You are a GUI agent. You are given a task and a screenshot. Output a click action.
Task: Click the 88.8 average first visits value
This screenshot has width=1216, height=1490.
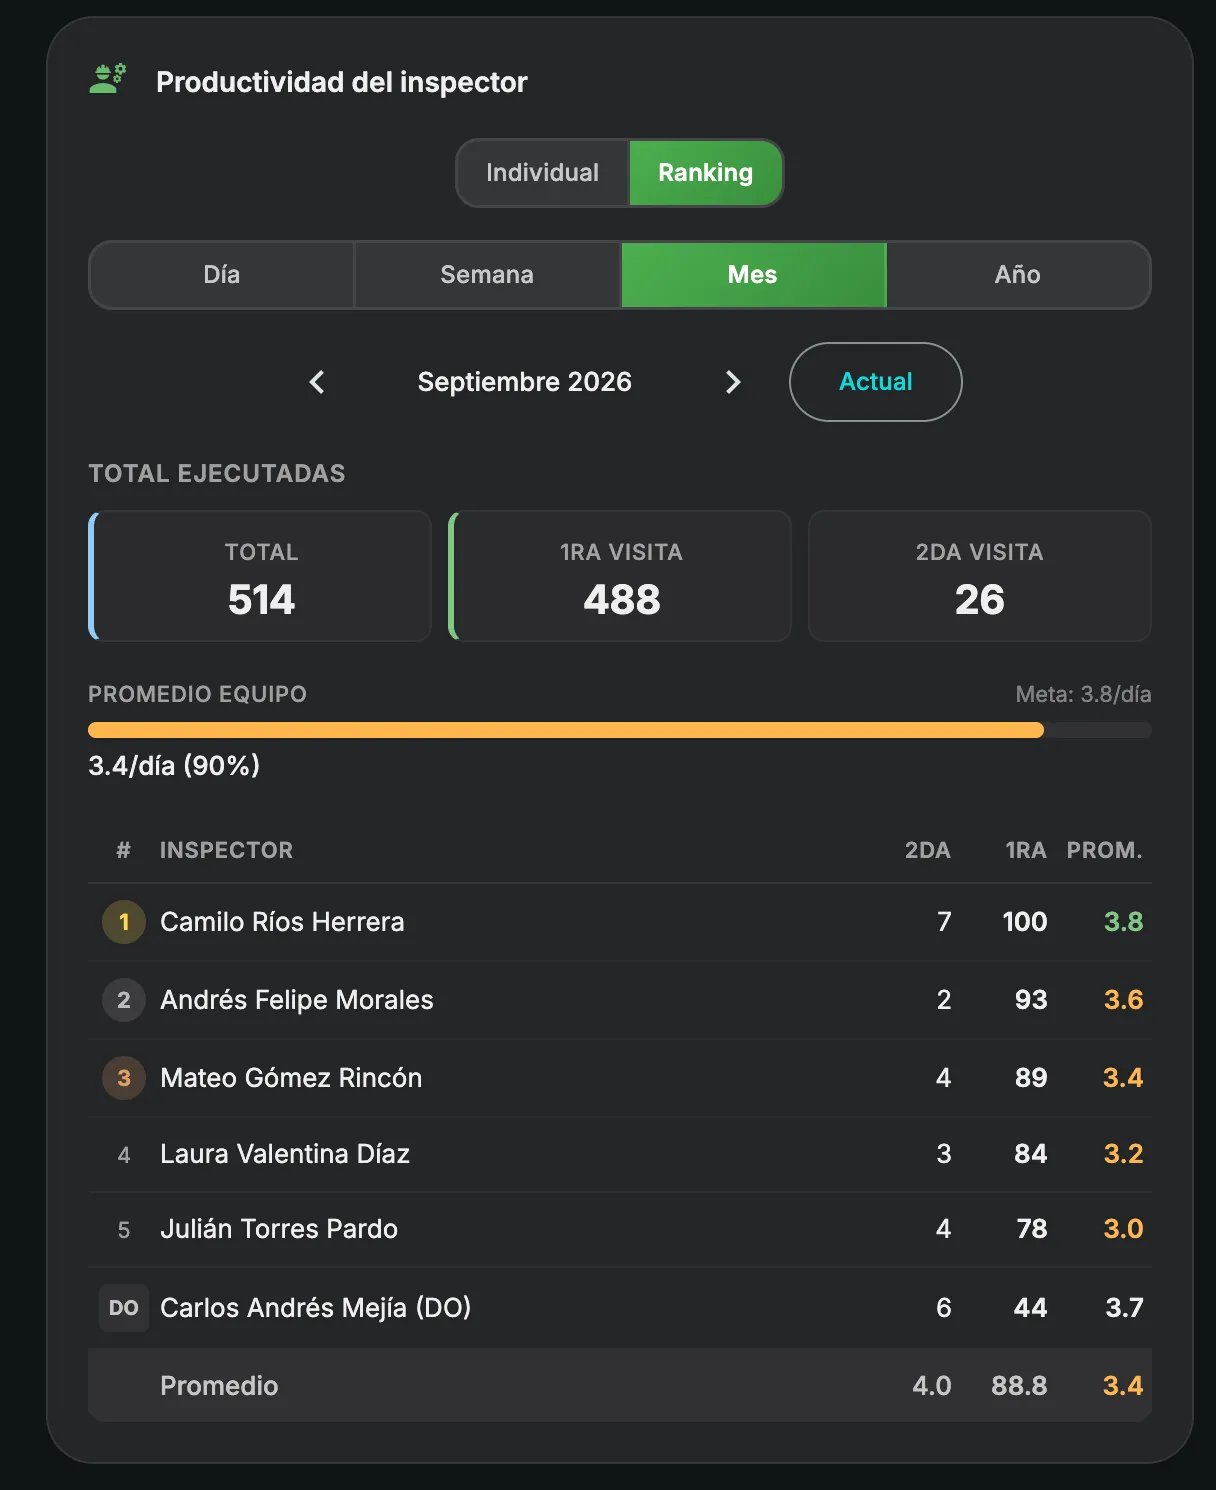(x=1019, y=1386)
